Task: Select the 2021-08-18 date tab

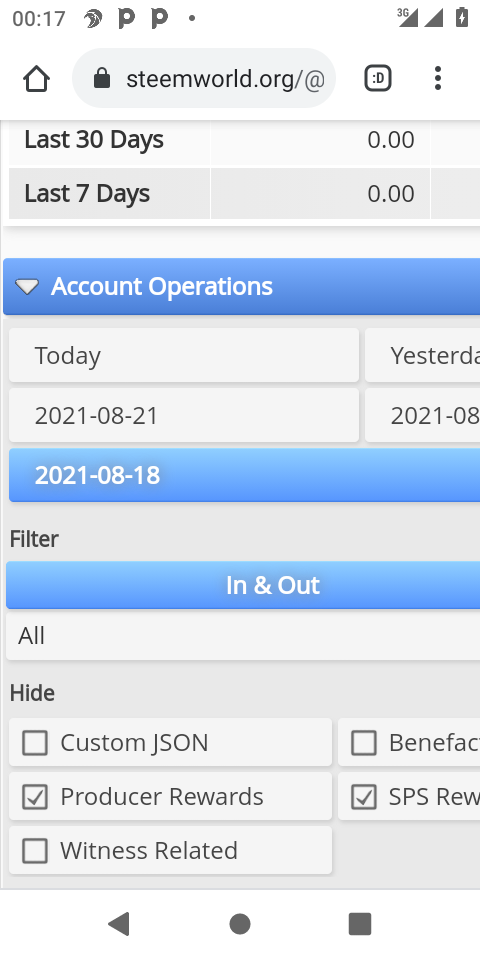Action: (244, 475)
